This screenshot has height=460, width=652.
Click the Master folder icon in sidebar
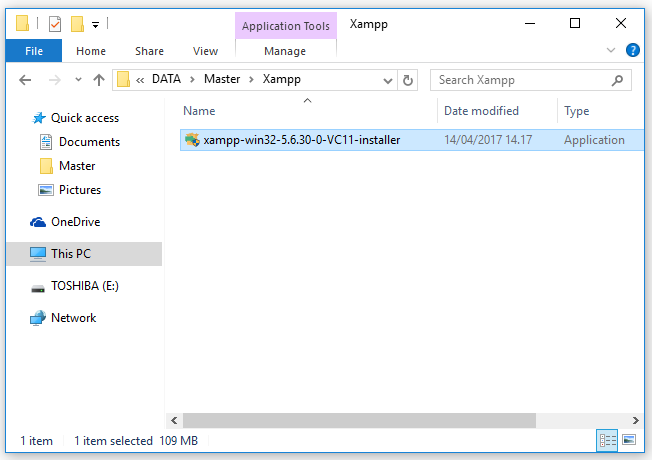pyautogui.click(x=46, y=166)
